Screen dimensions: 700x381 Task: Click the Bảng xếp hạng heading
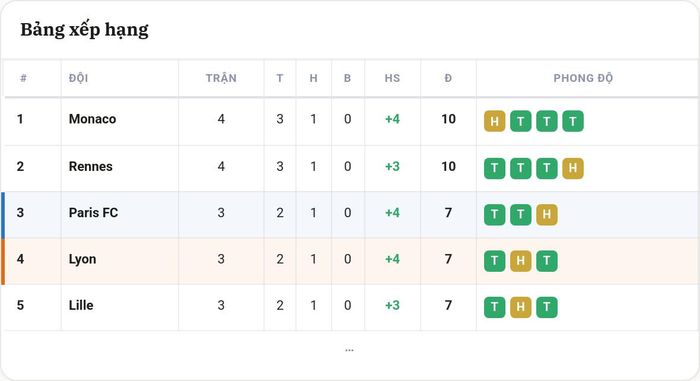pos(84,30)
